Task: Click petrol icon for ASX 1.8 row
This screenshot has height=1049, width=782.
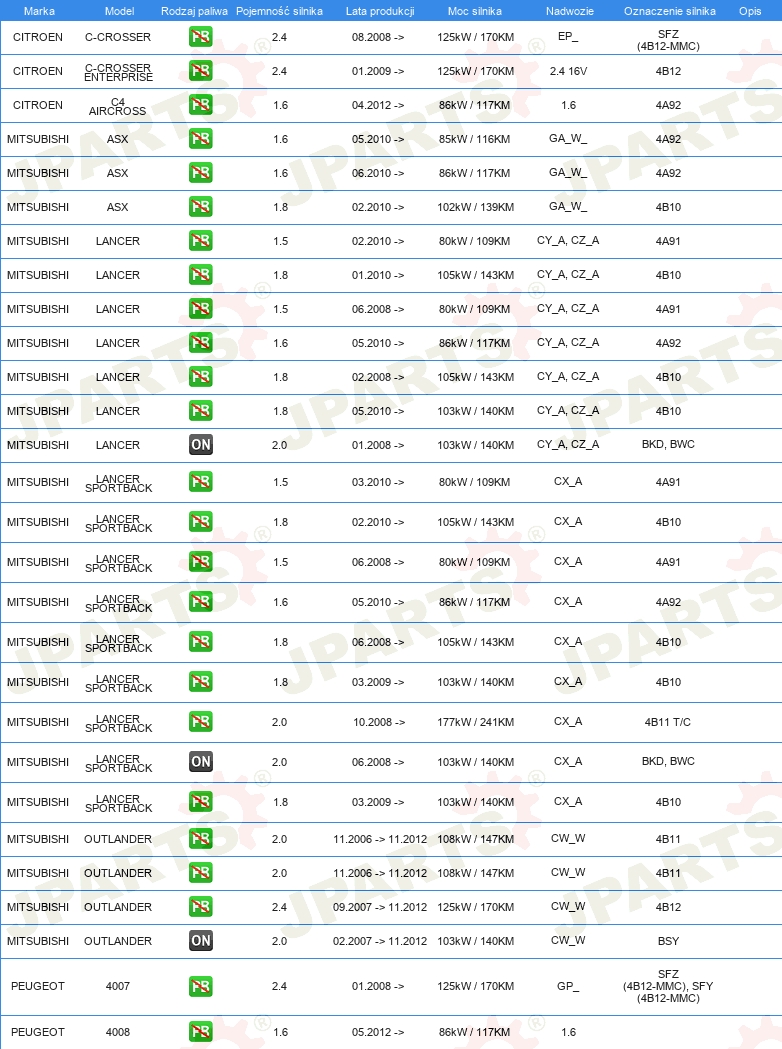Action: [201, 207]
